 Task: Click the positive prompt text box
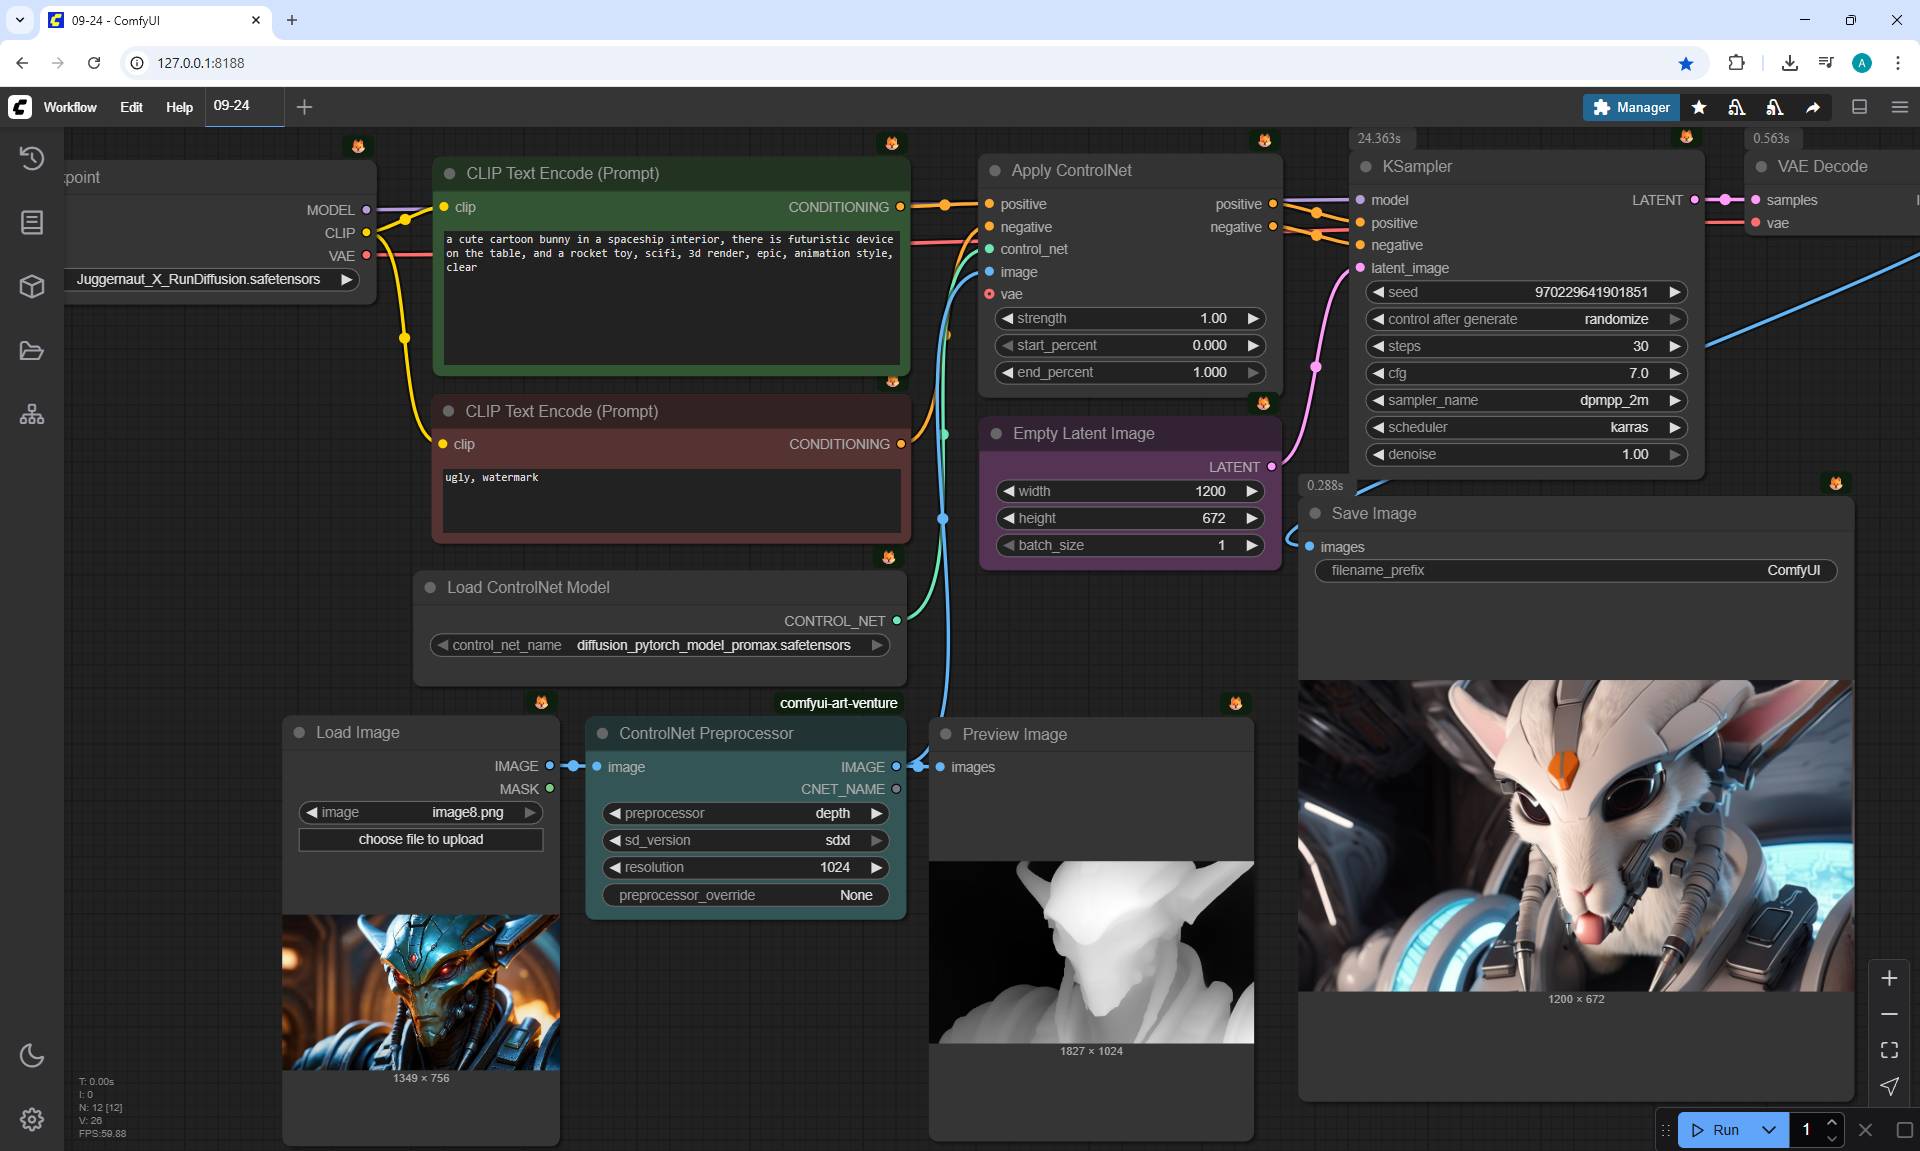click(x=670, y=300)
